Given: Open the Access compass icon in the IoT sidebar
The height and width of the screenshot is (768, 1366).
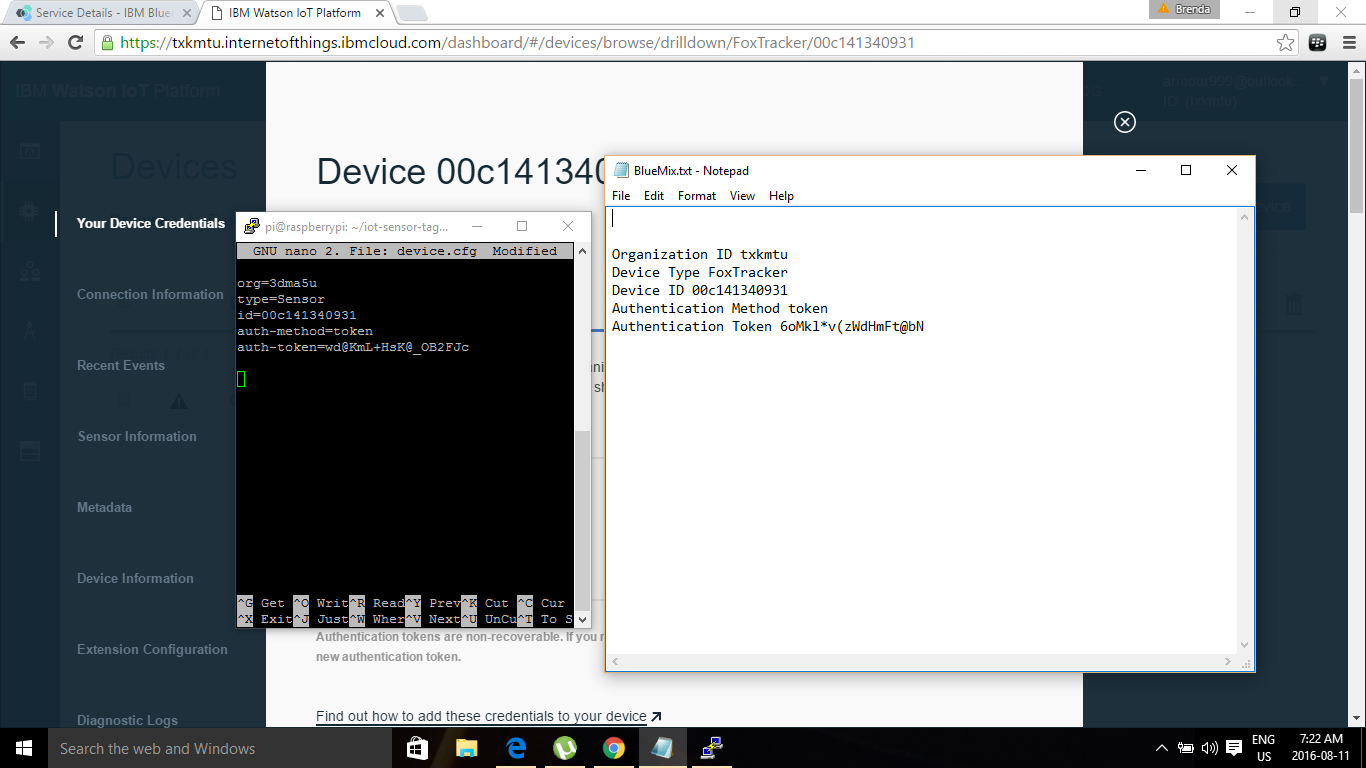Looking at the screenshot, I should click(29, 330).
